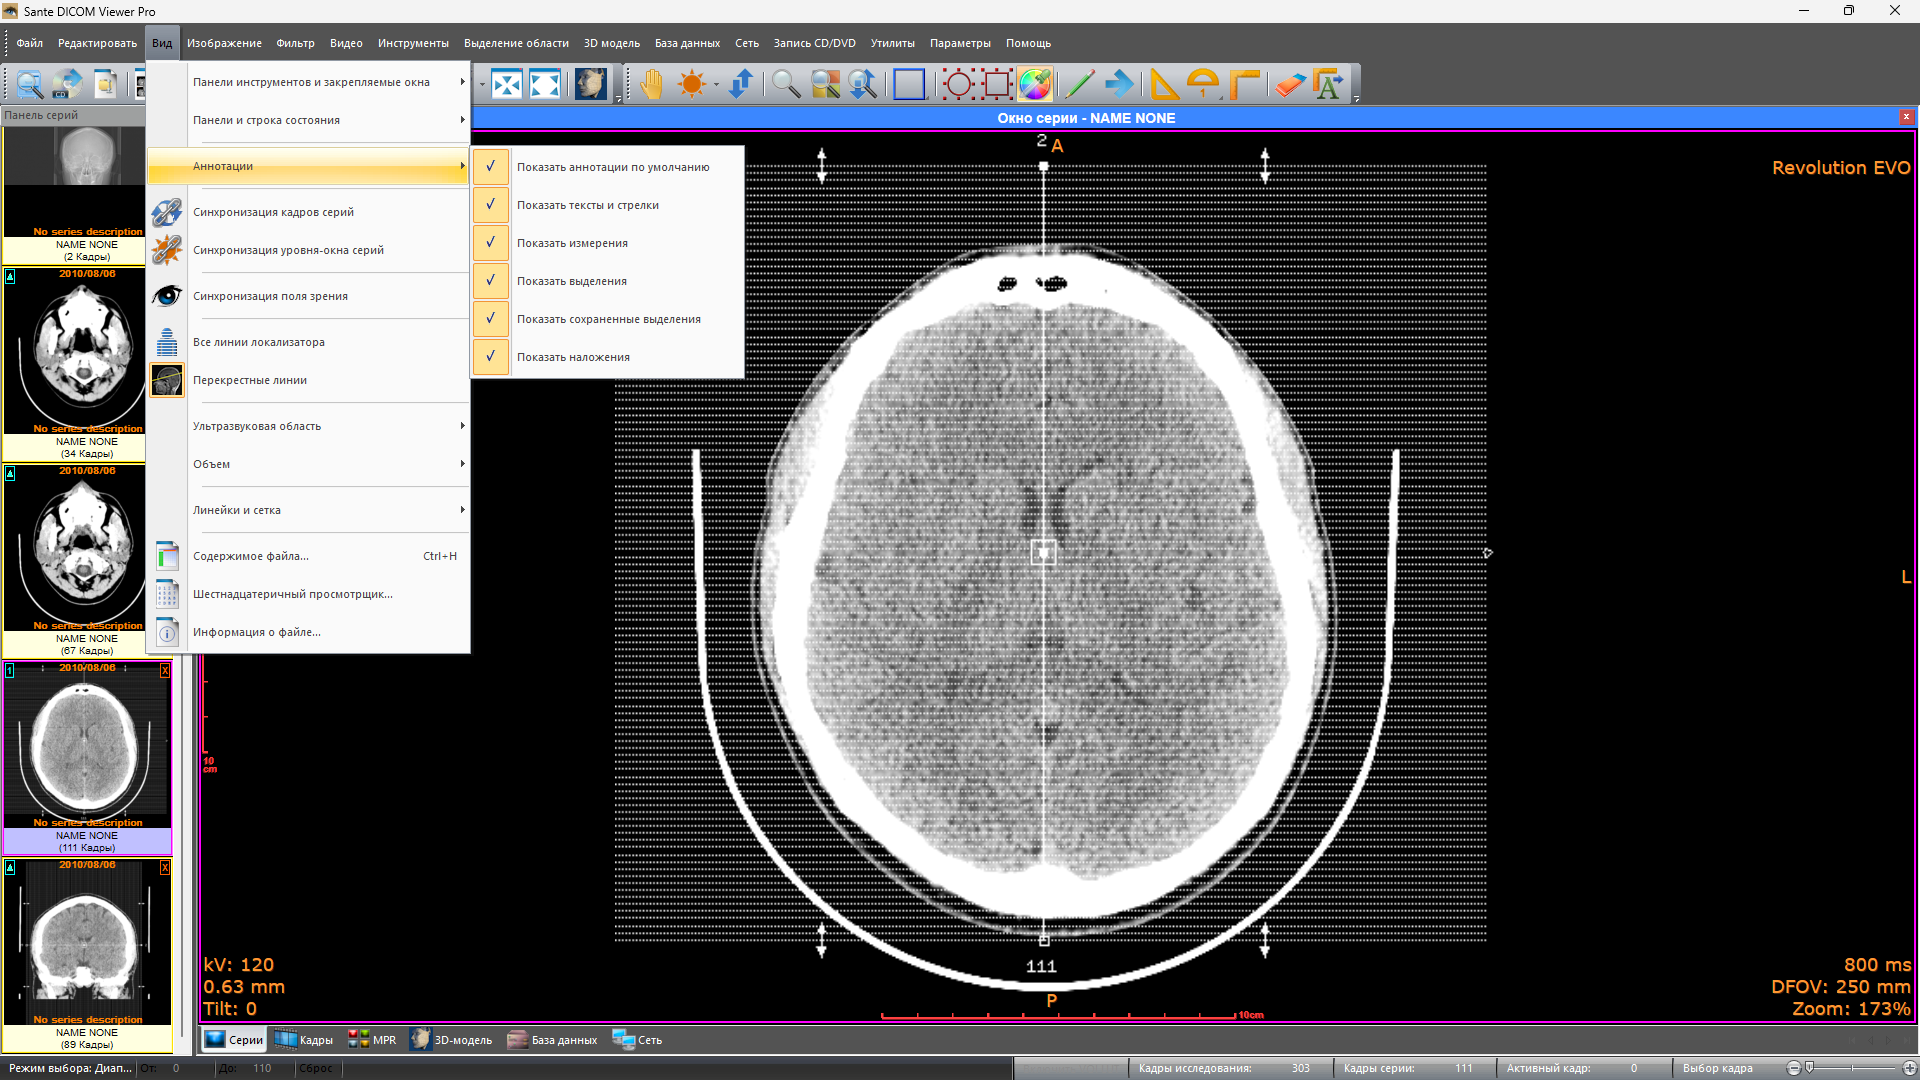This screenshot has height=1080, width=1920.
Task: Pick the orange arc protractor tool
Action: point(1203,84)
